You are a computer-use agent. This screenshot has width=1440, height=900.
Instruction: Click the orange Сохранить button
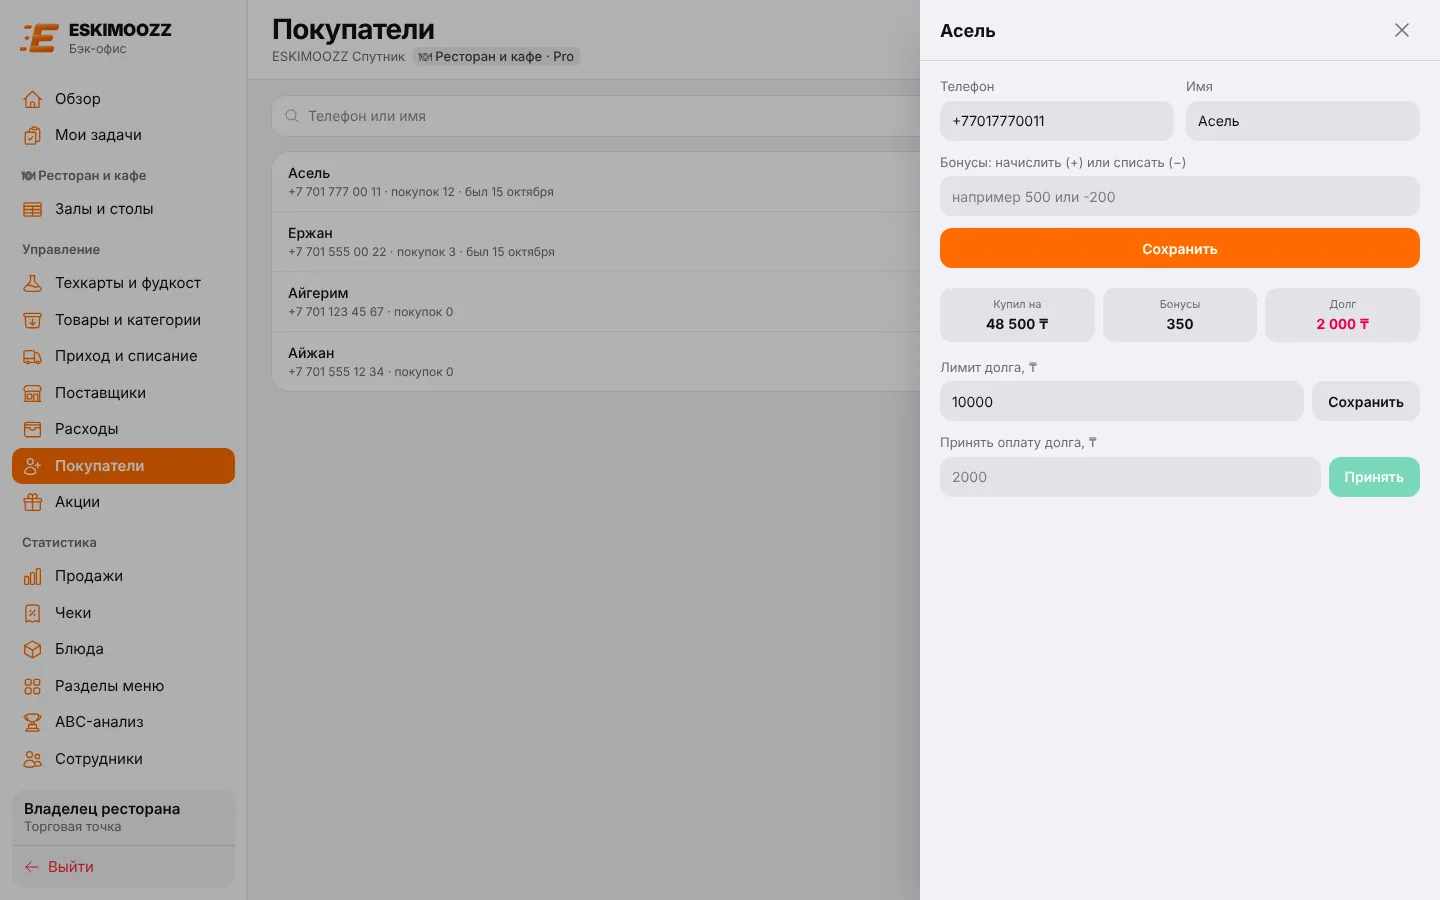click(1180, 248)
